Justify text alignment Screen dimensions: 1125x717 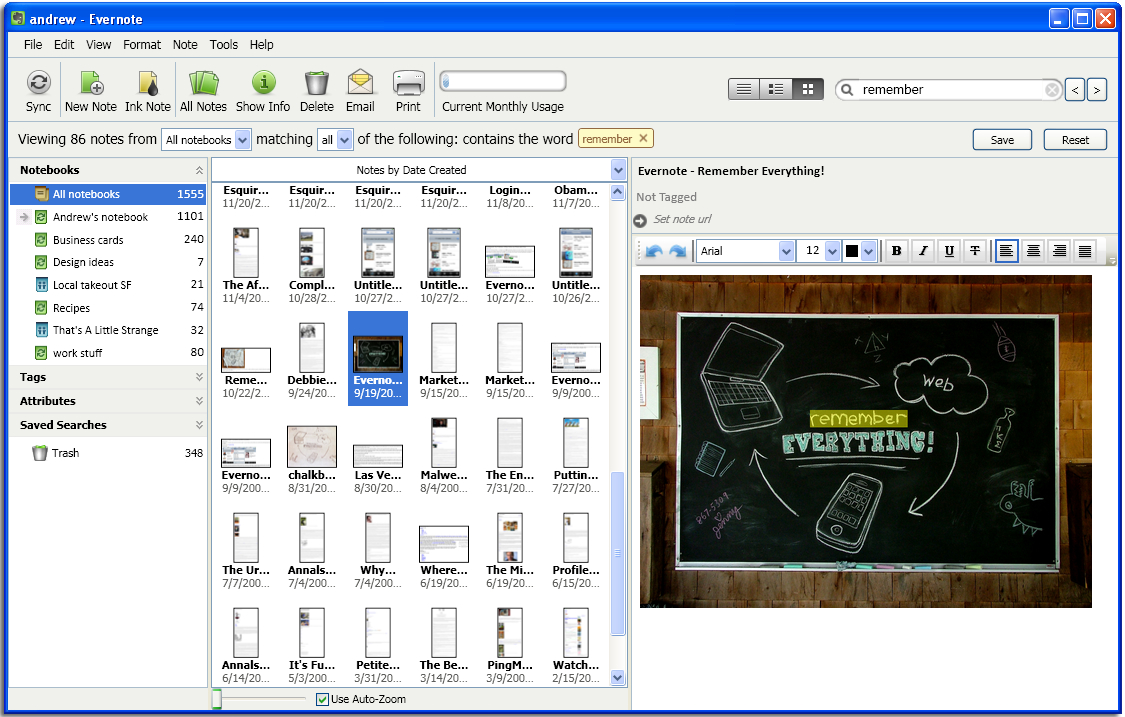1085,250
